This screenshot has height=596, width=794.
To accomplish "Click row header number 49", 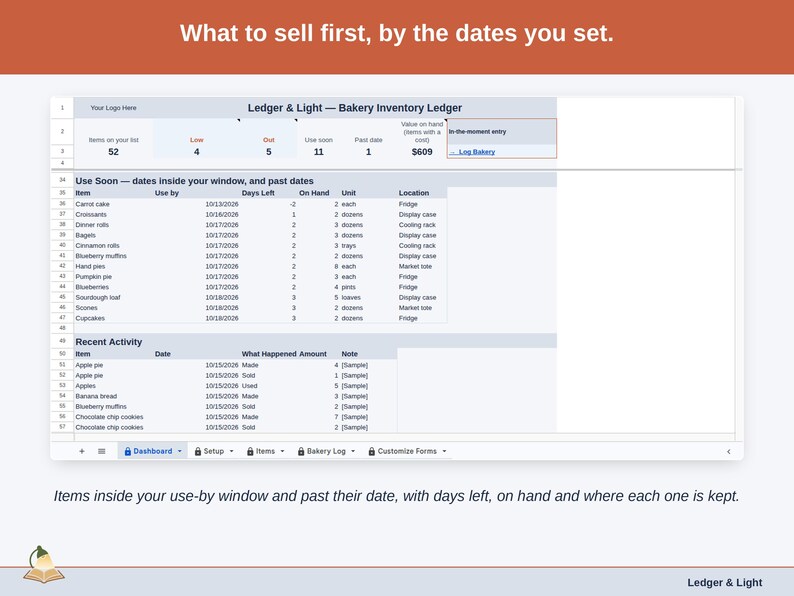I will [x=62, y=341].
